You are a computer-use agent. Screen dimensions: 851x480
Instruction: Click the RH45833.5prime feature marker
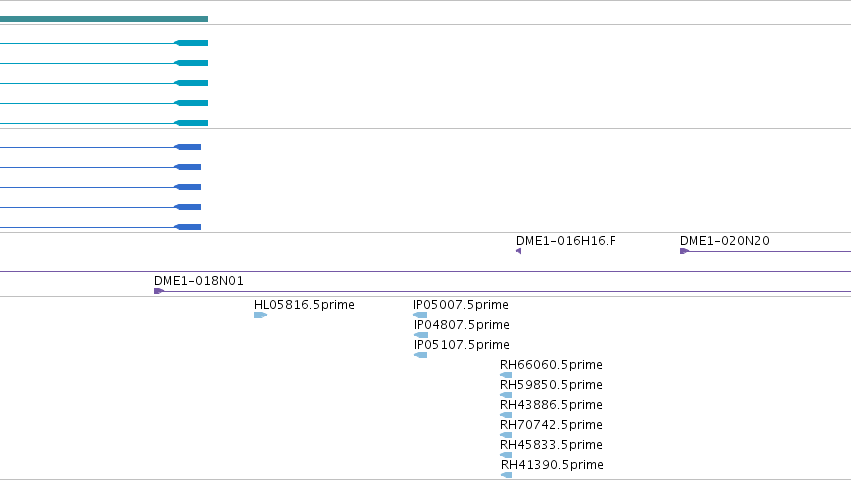(x=506, y=455)
